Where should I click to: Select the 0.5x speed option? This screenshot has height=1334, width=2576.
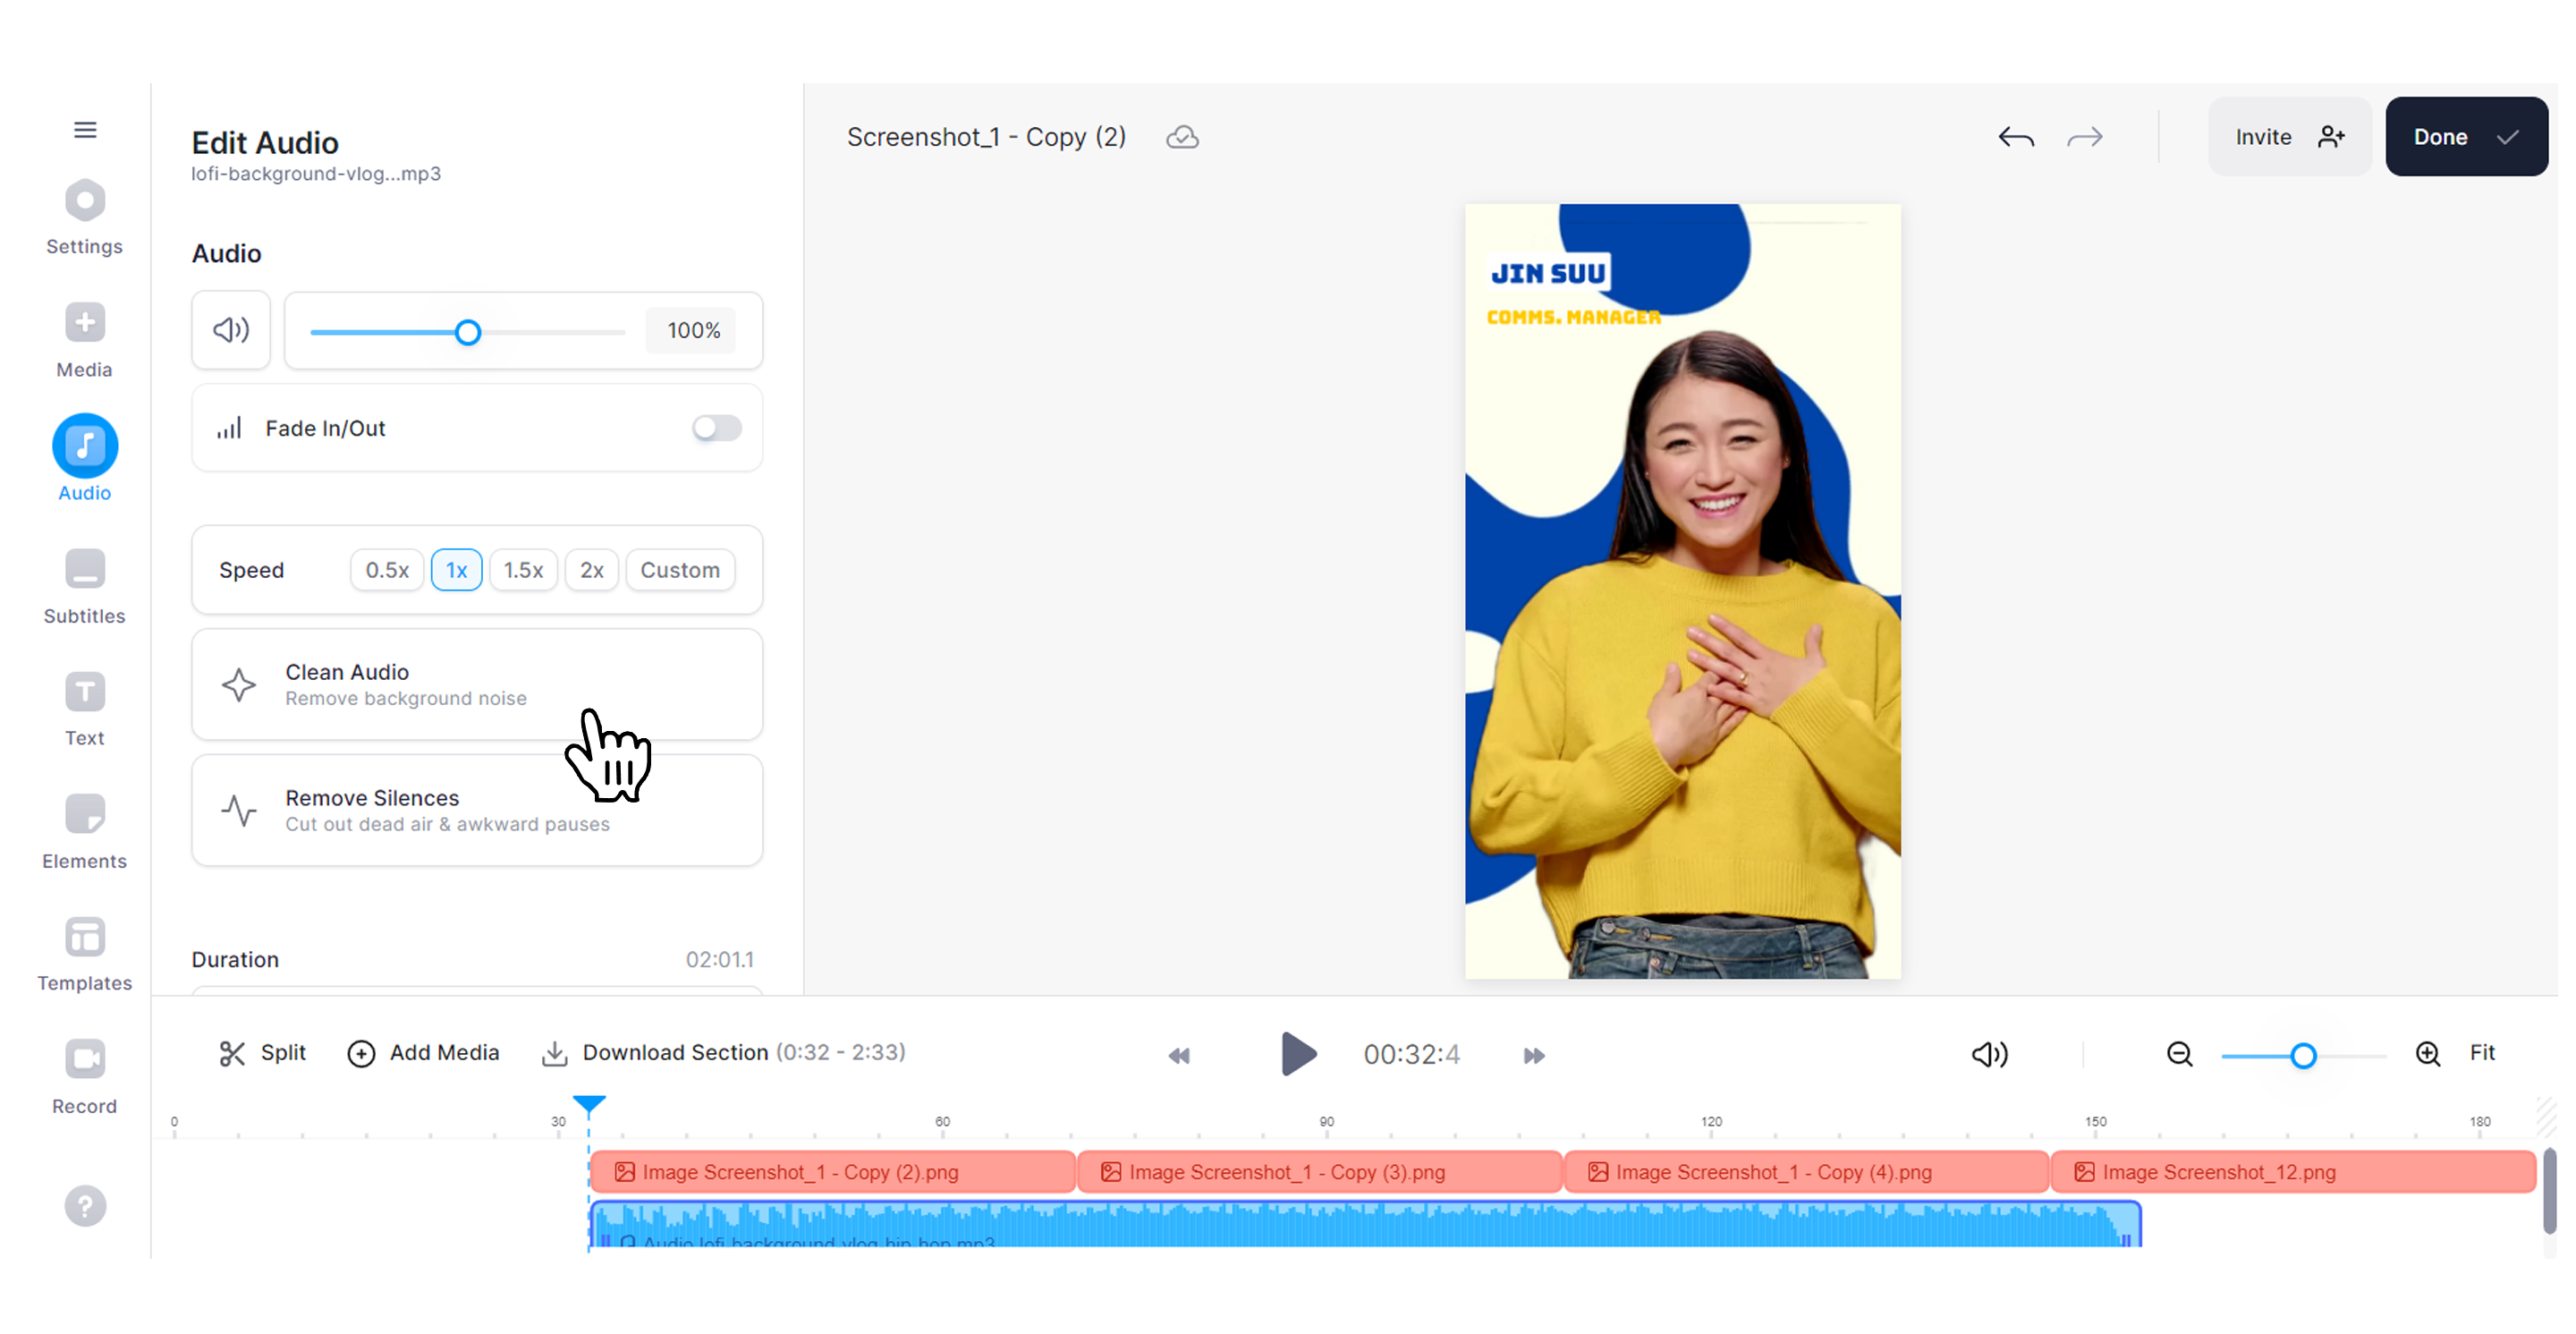387,570
